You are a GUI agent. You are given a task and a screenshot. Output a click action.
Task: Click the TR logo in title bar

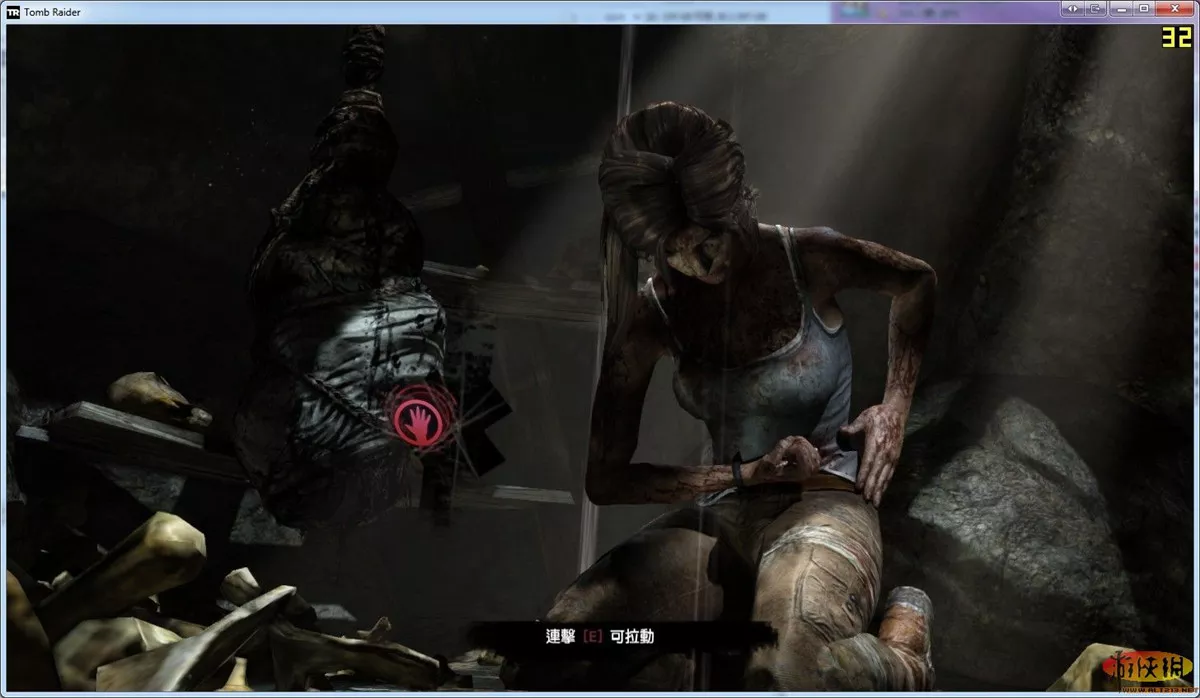point(13,11)
